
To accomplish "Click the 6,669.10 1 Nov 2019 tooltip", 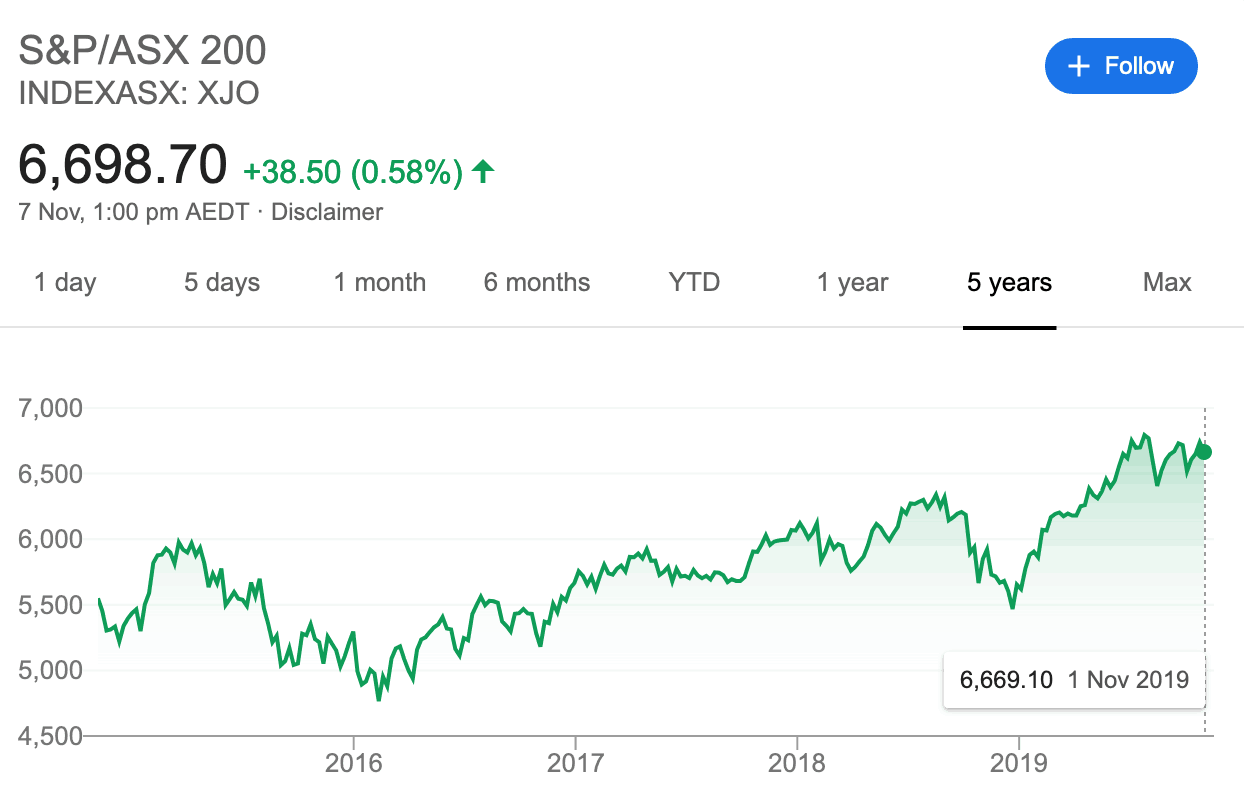I will pyautogui.click(x=1074, y=680).
